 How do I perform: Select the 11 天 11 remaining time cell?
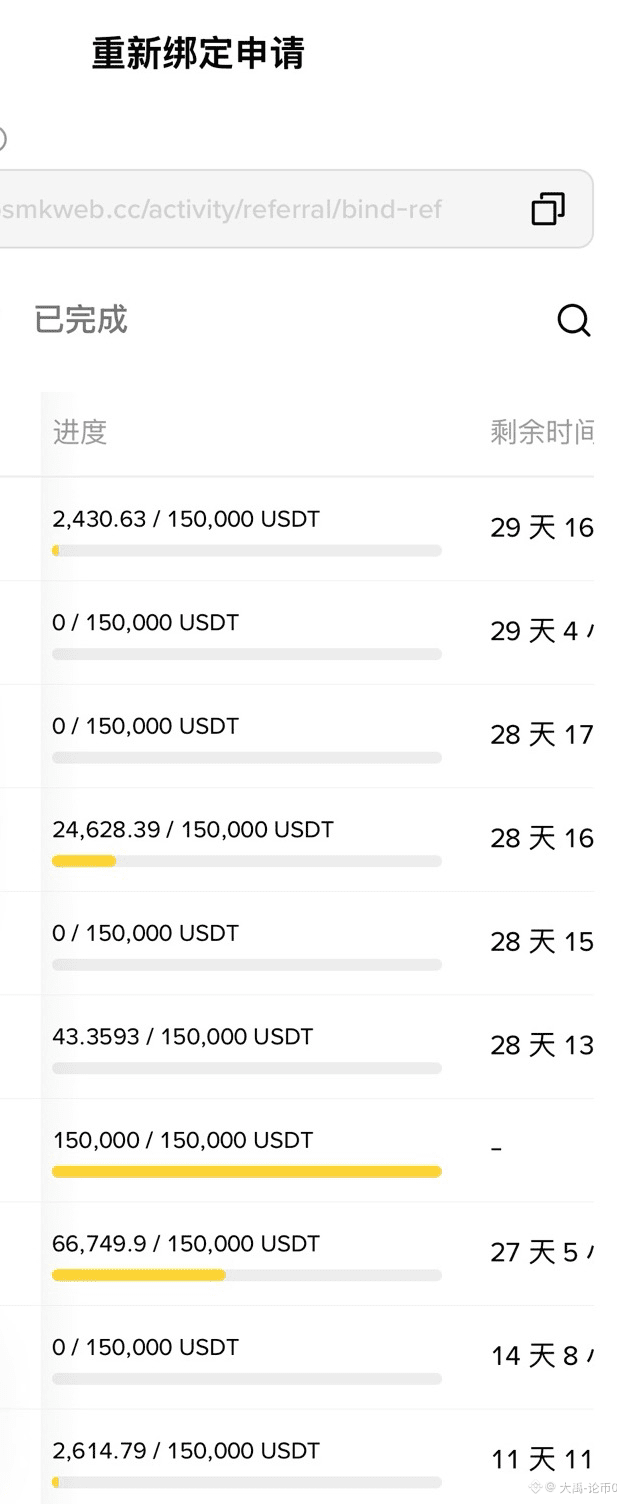click(x=542, y=1460)
